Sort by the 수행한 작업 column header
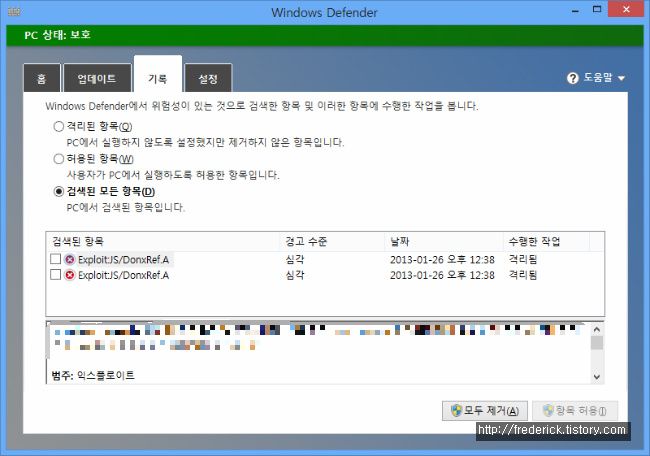 tap(546, 241)
